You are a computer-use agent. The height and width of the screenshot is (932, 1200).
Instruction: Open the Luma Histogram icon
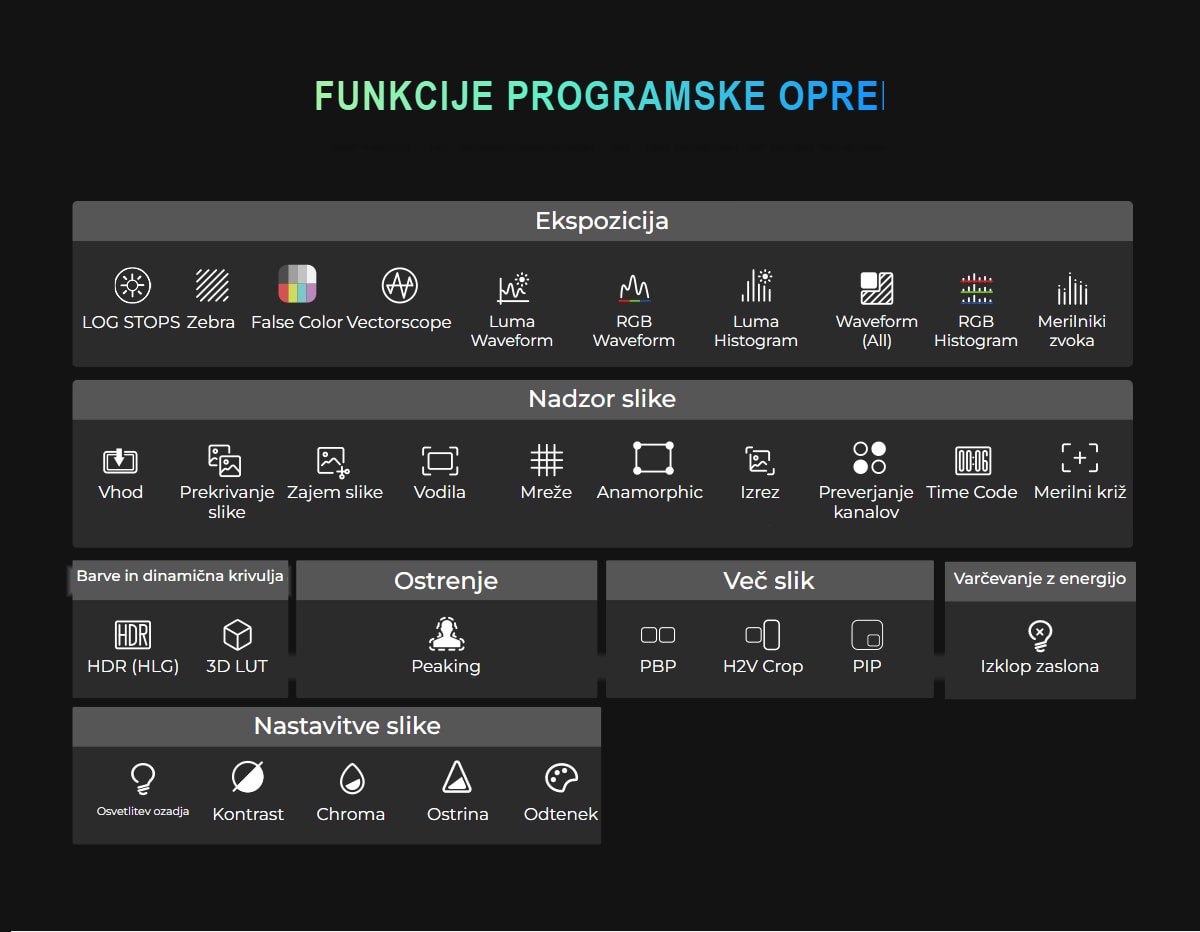click(756, 286)
